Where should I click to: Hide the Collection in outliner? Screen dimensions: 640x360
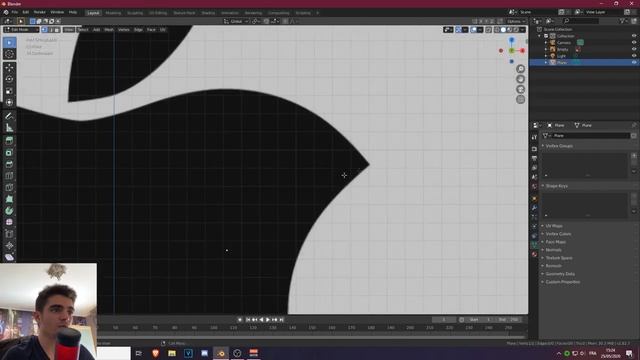[634, 36]
